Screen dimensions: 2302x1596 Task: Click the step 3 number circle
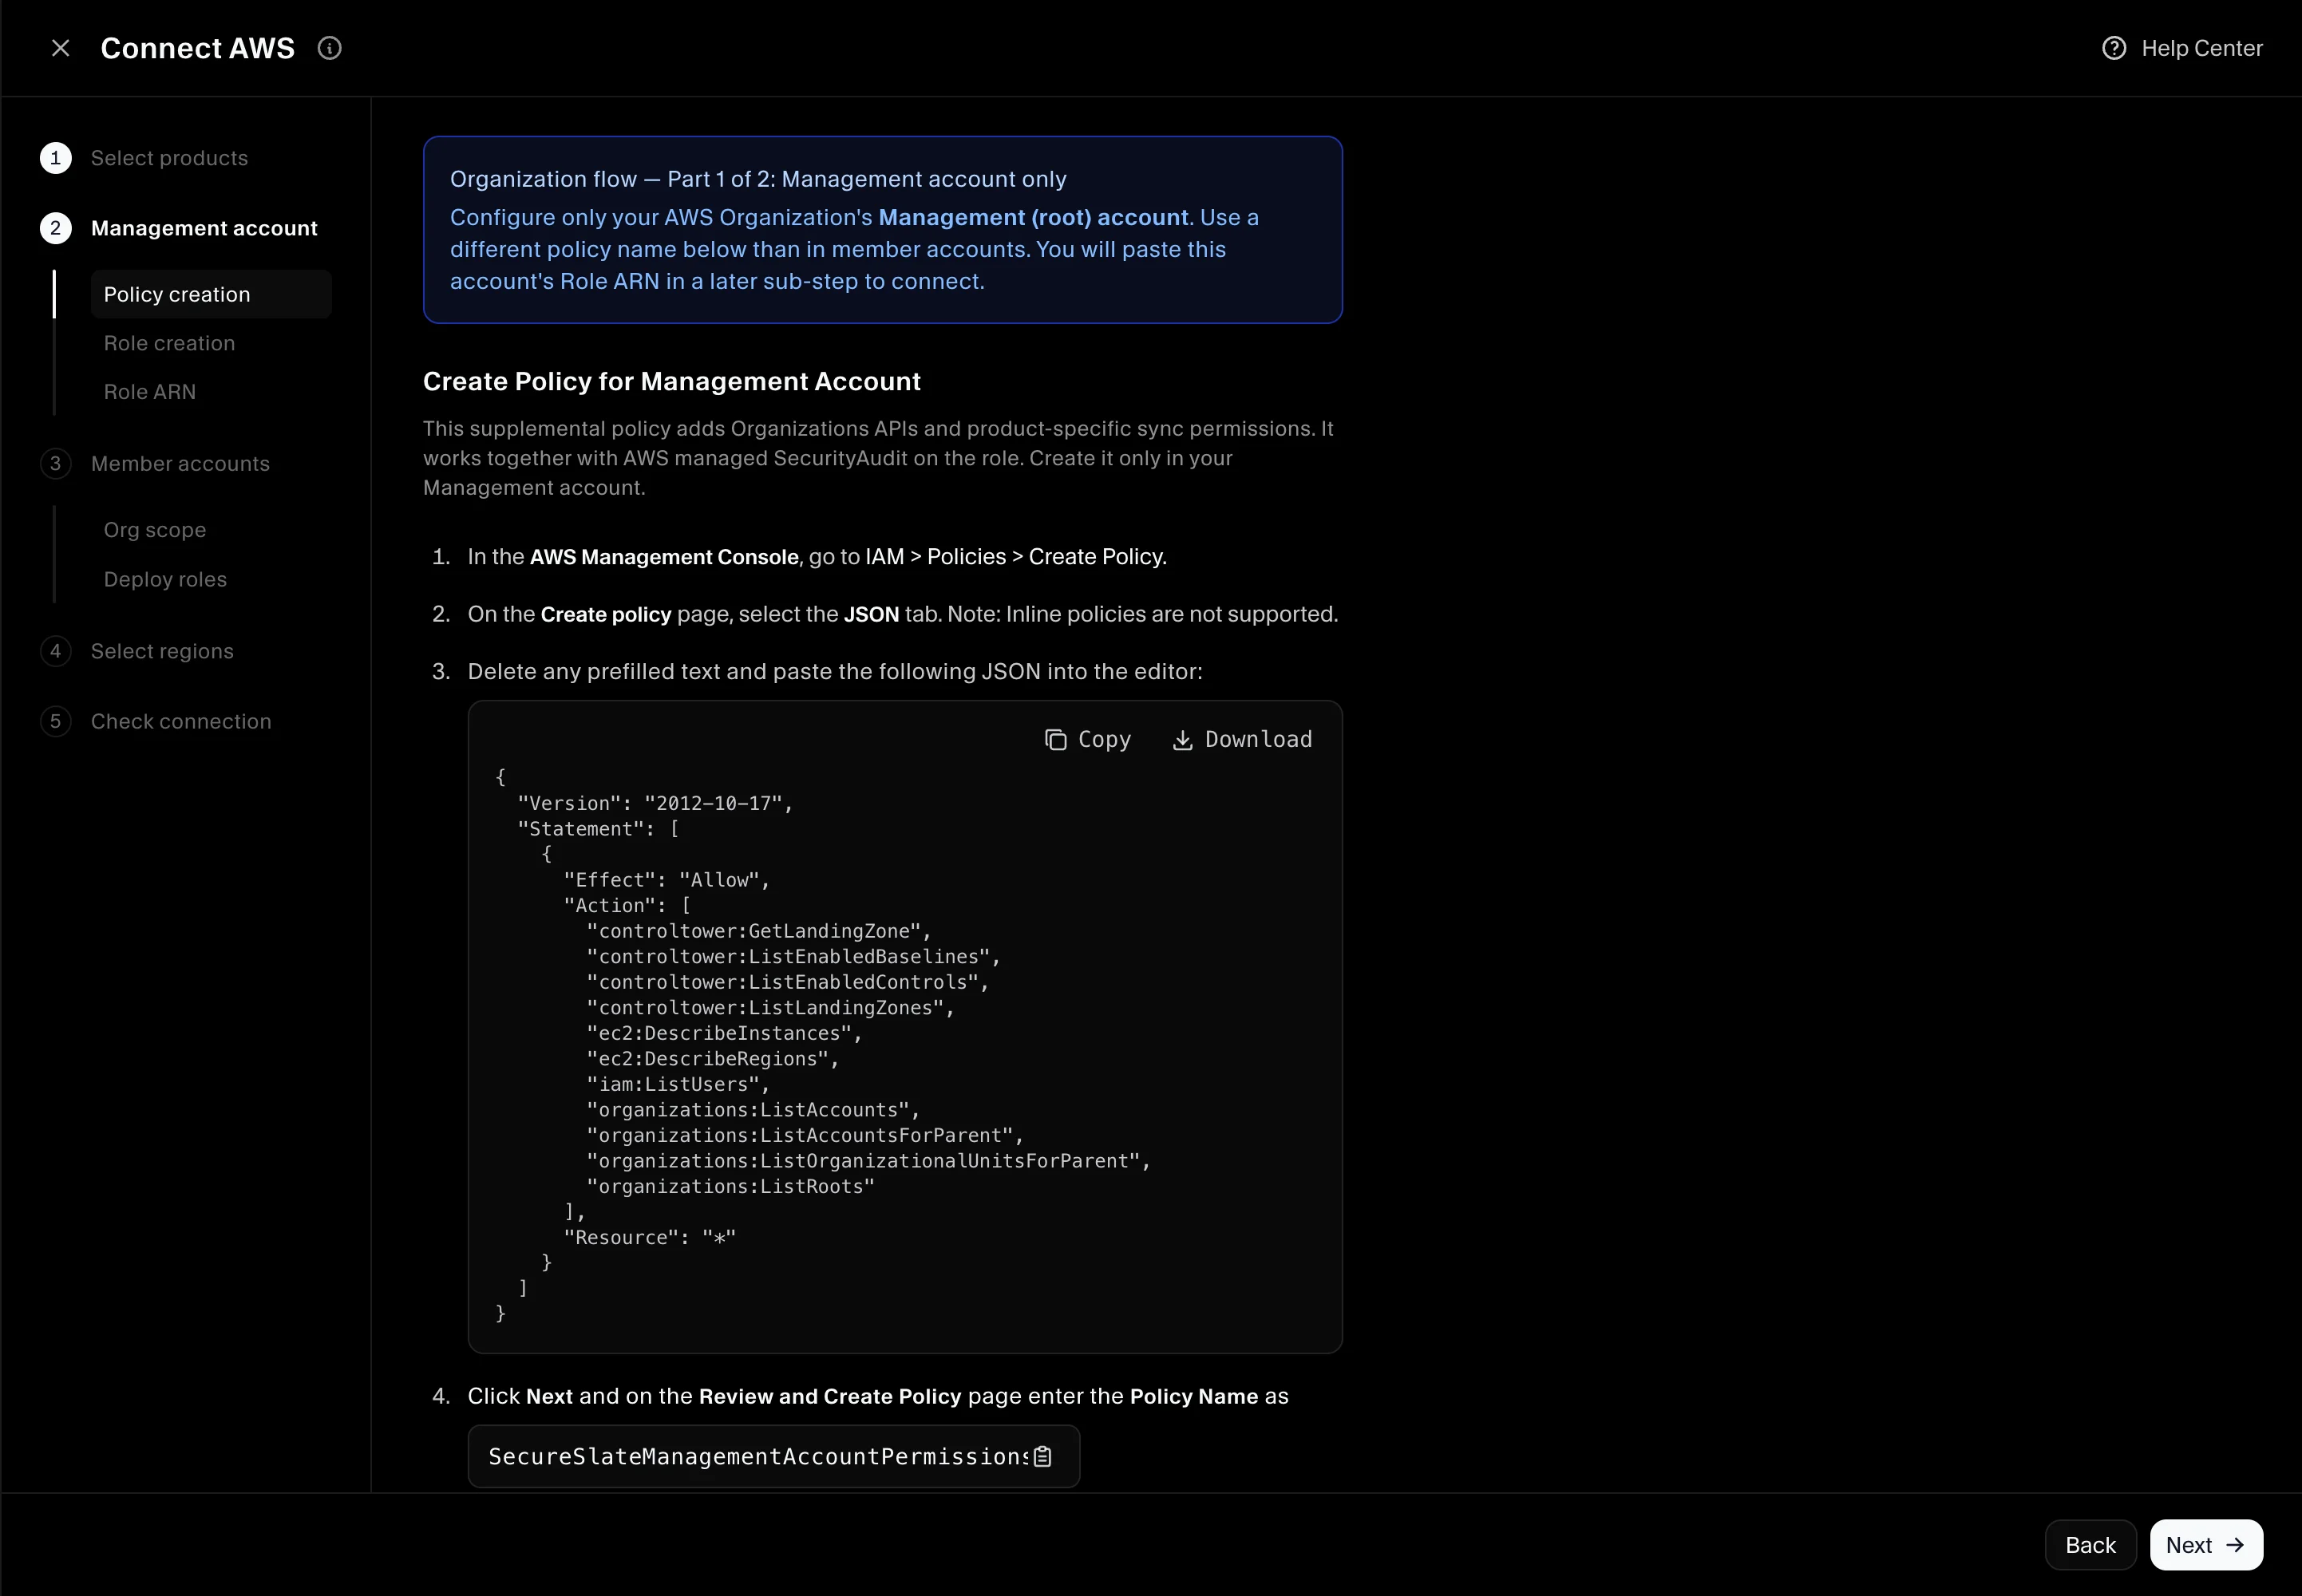56,463
